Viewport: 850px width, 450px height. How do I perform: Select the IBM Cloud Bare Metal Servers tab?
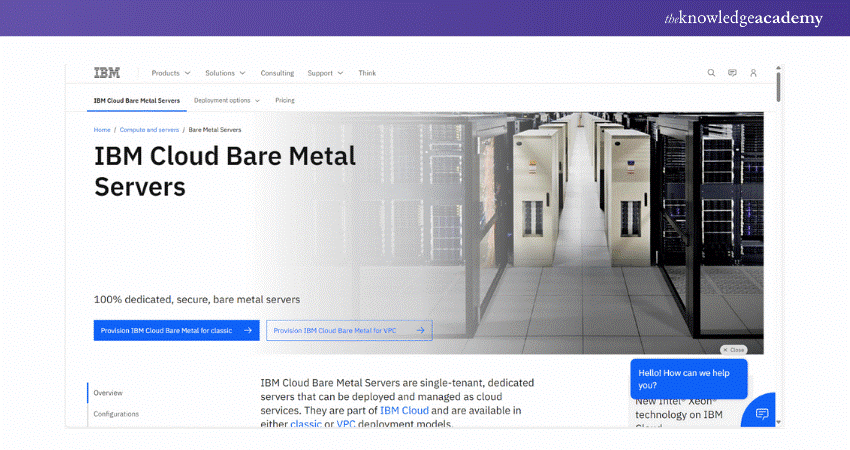click(134, 100)
